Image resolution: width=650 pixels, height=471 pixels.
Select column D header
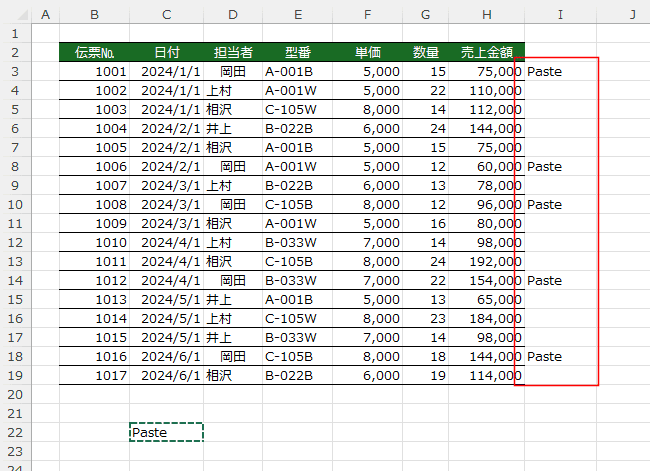[233, 15]
